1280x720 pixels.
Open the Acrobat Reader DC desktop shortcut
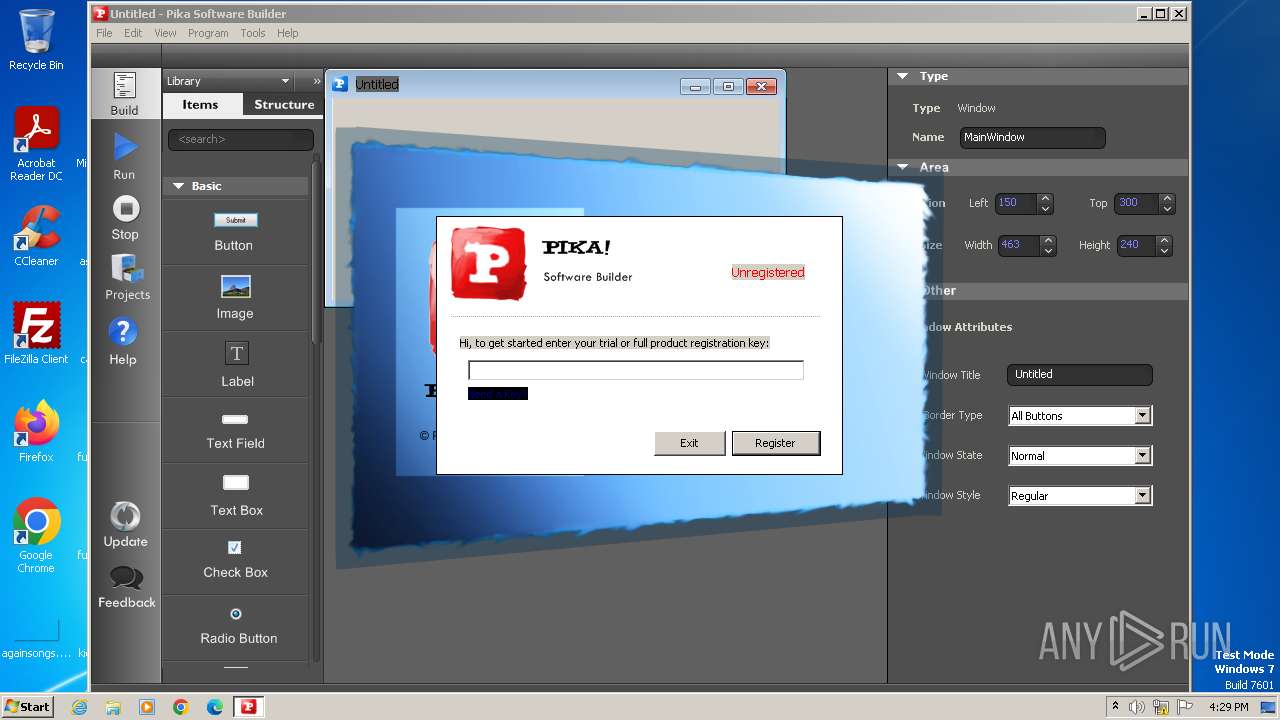36,145
